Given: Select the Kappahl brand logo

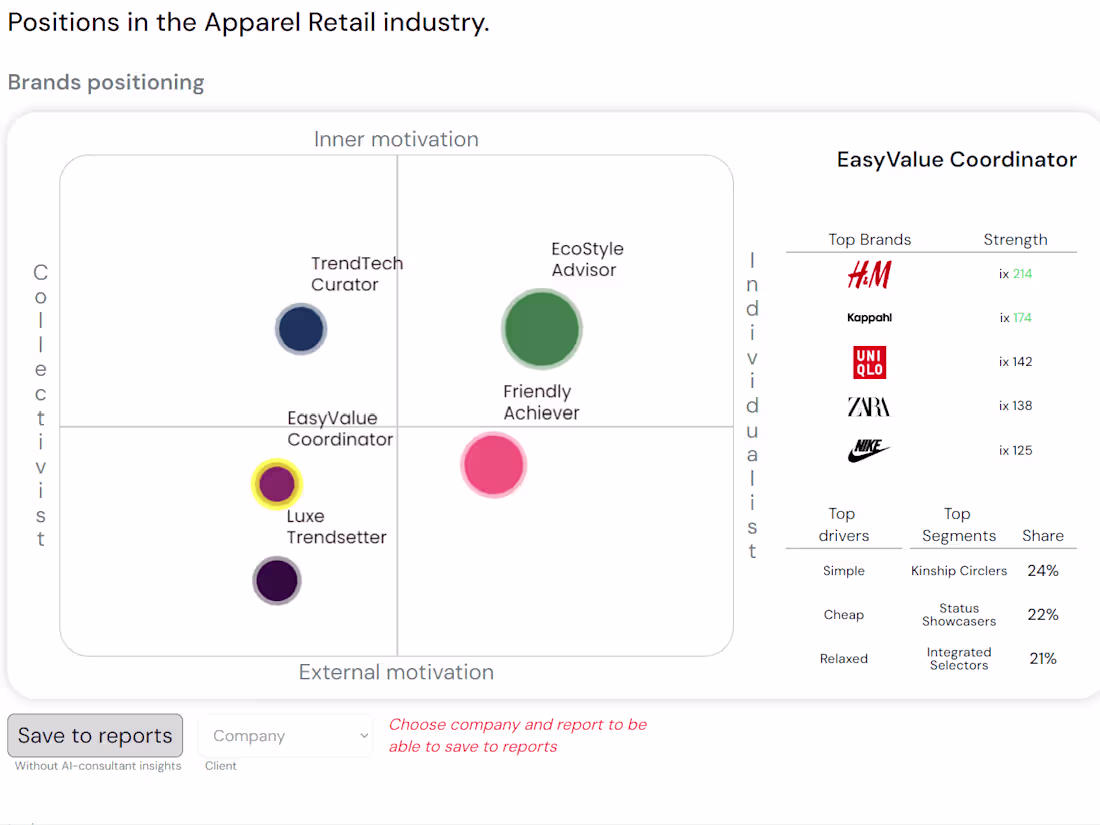Looking at the screenshot, I should coord(869,317).
